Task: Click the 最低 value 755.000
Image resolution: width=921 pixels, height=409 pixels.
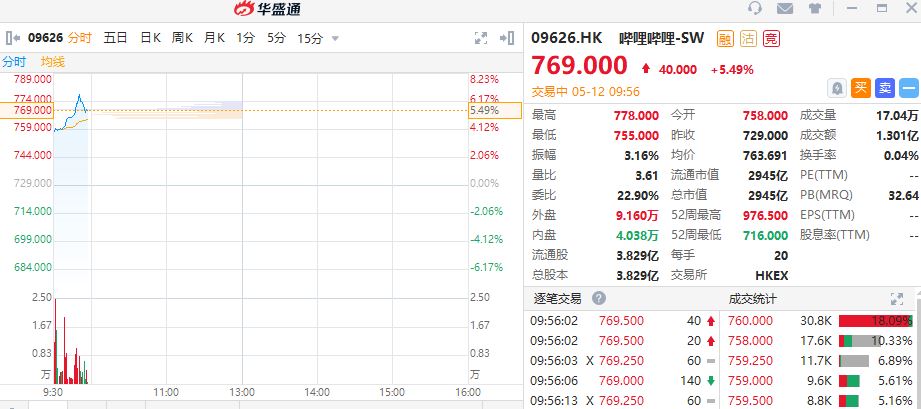Action: point(636,135)
